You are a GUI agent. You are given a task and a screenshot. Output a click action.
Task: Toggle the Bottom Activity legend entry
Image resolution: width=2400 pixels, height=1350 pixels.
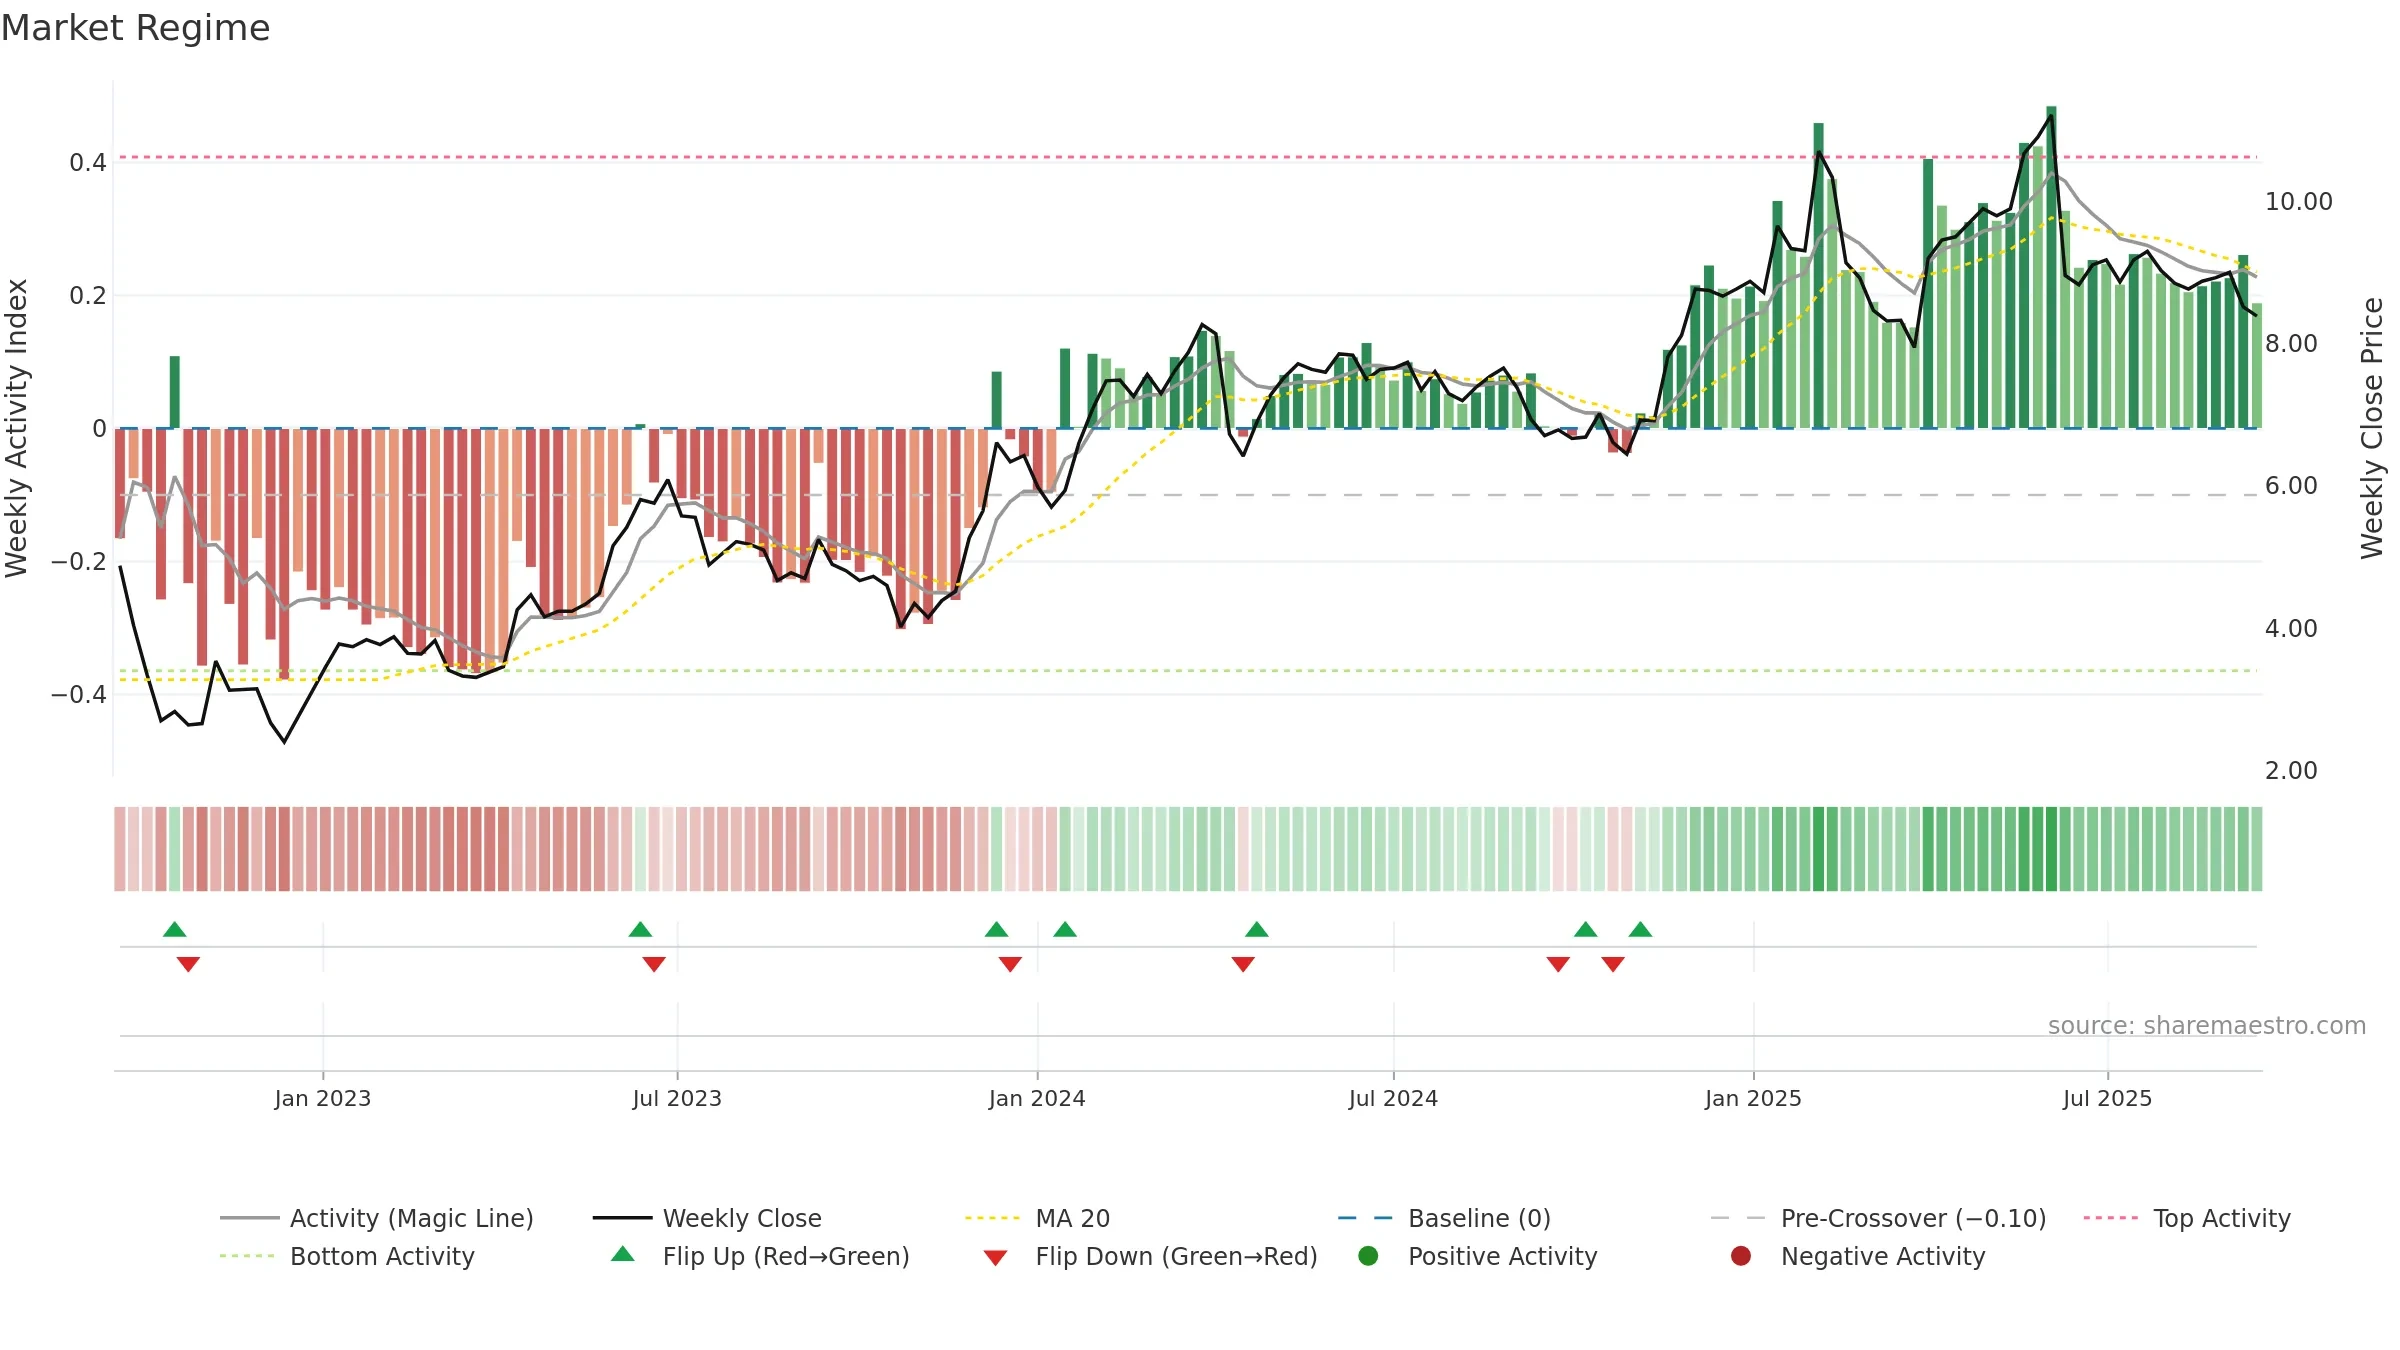347,1256
